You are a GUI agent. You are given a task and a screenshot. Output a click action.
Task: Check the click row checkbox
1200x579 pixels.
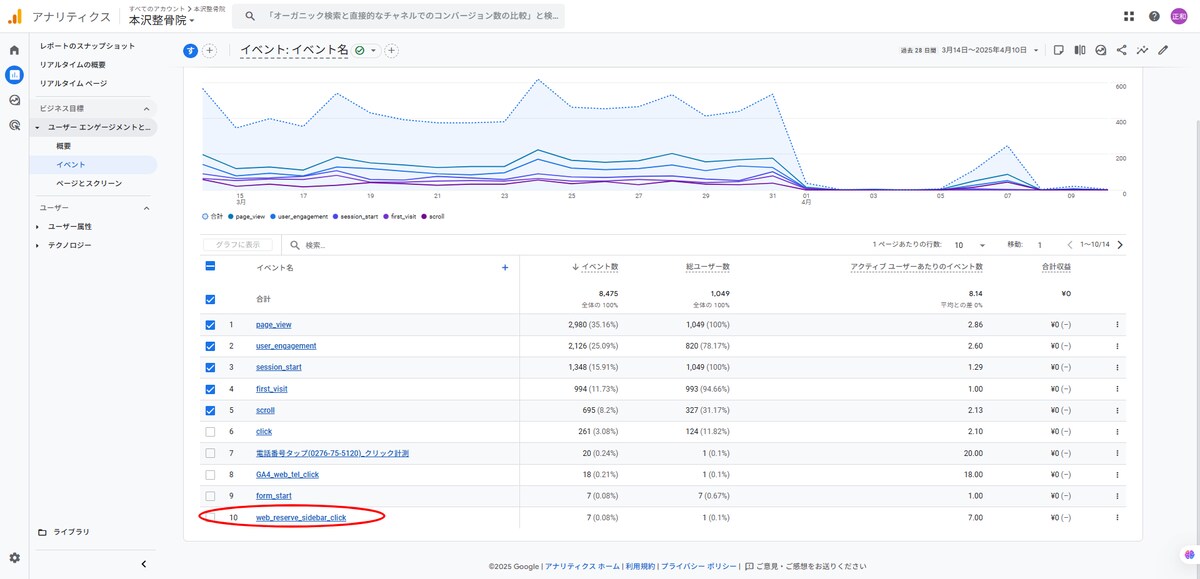point(210,432)
